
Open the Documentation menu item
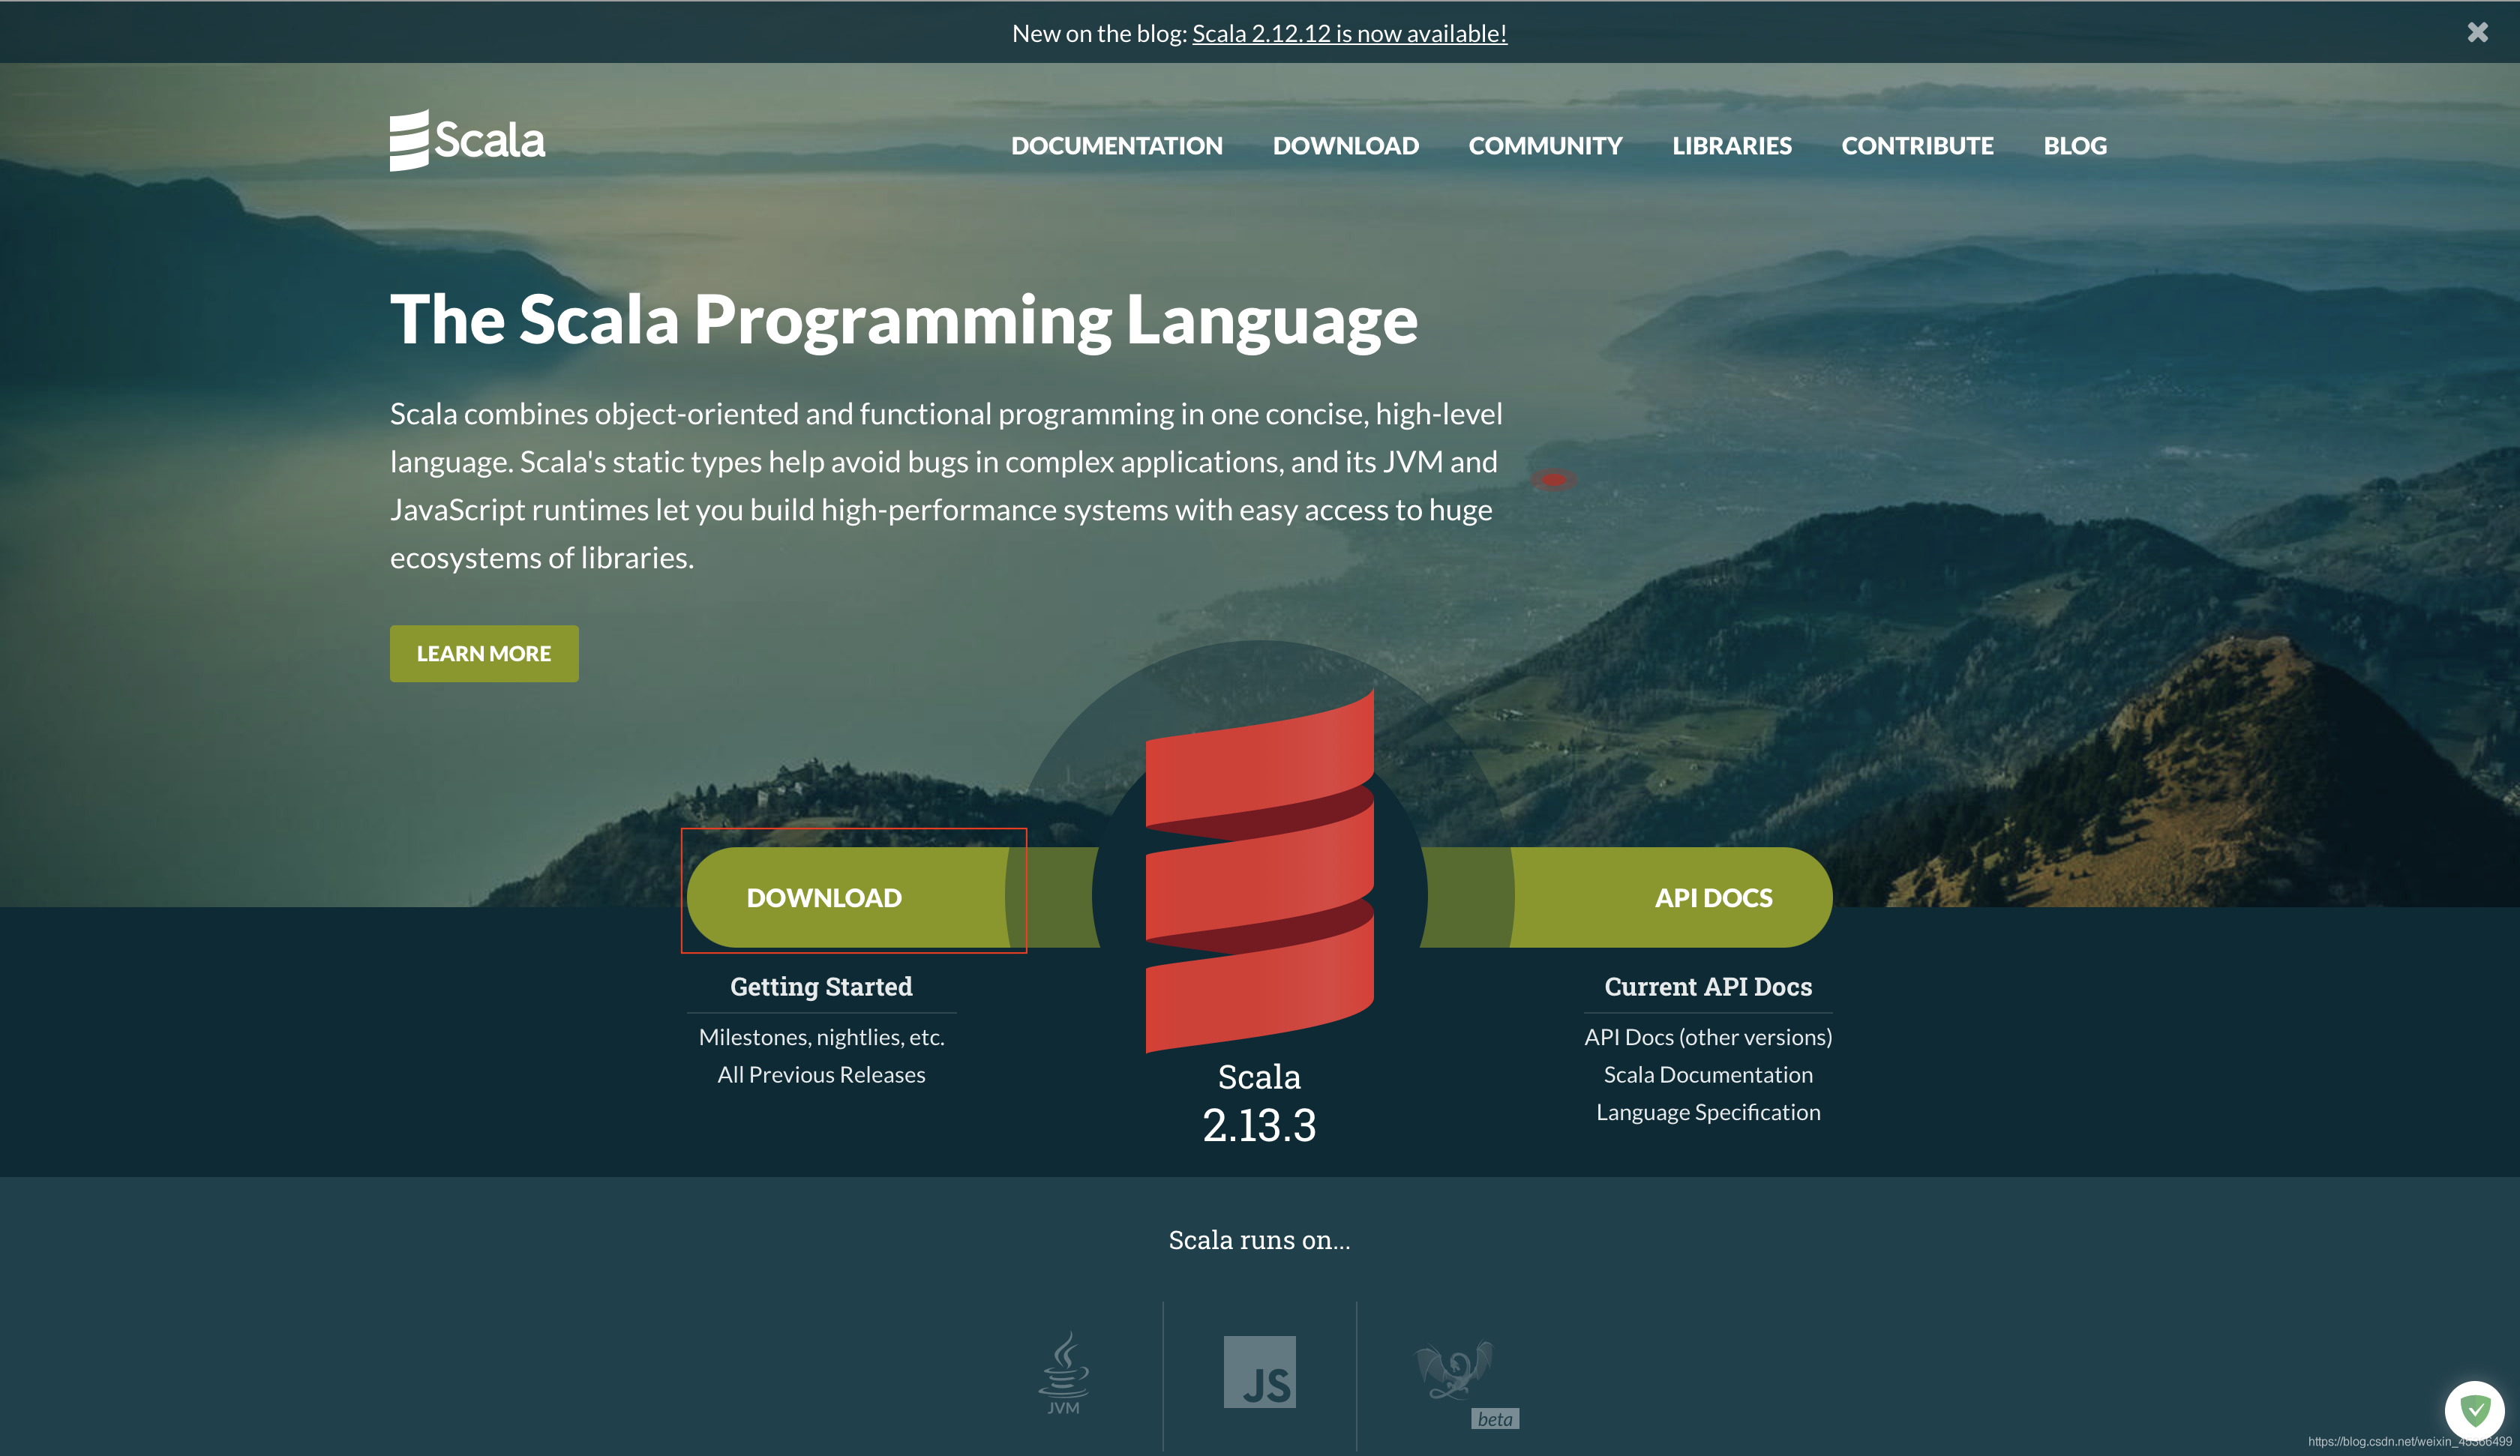pos(1116,146)
